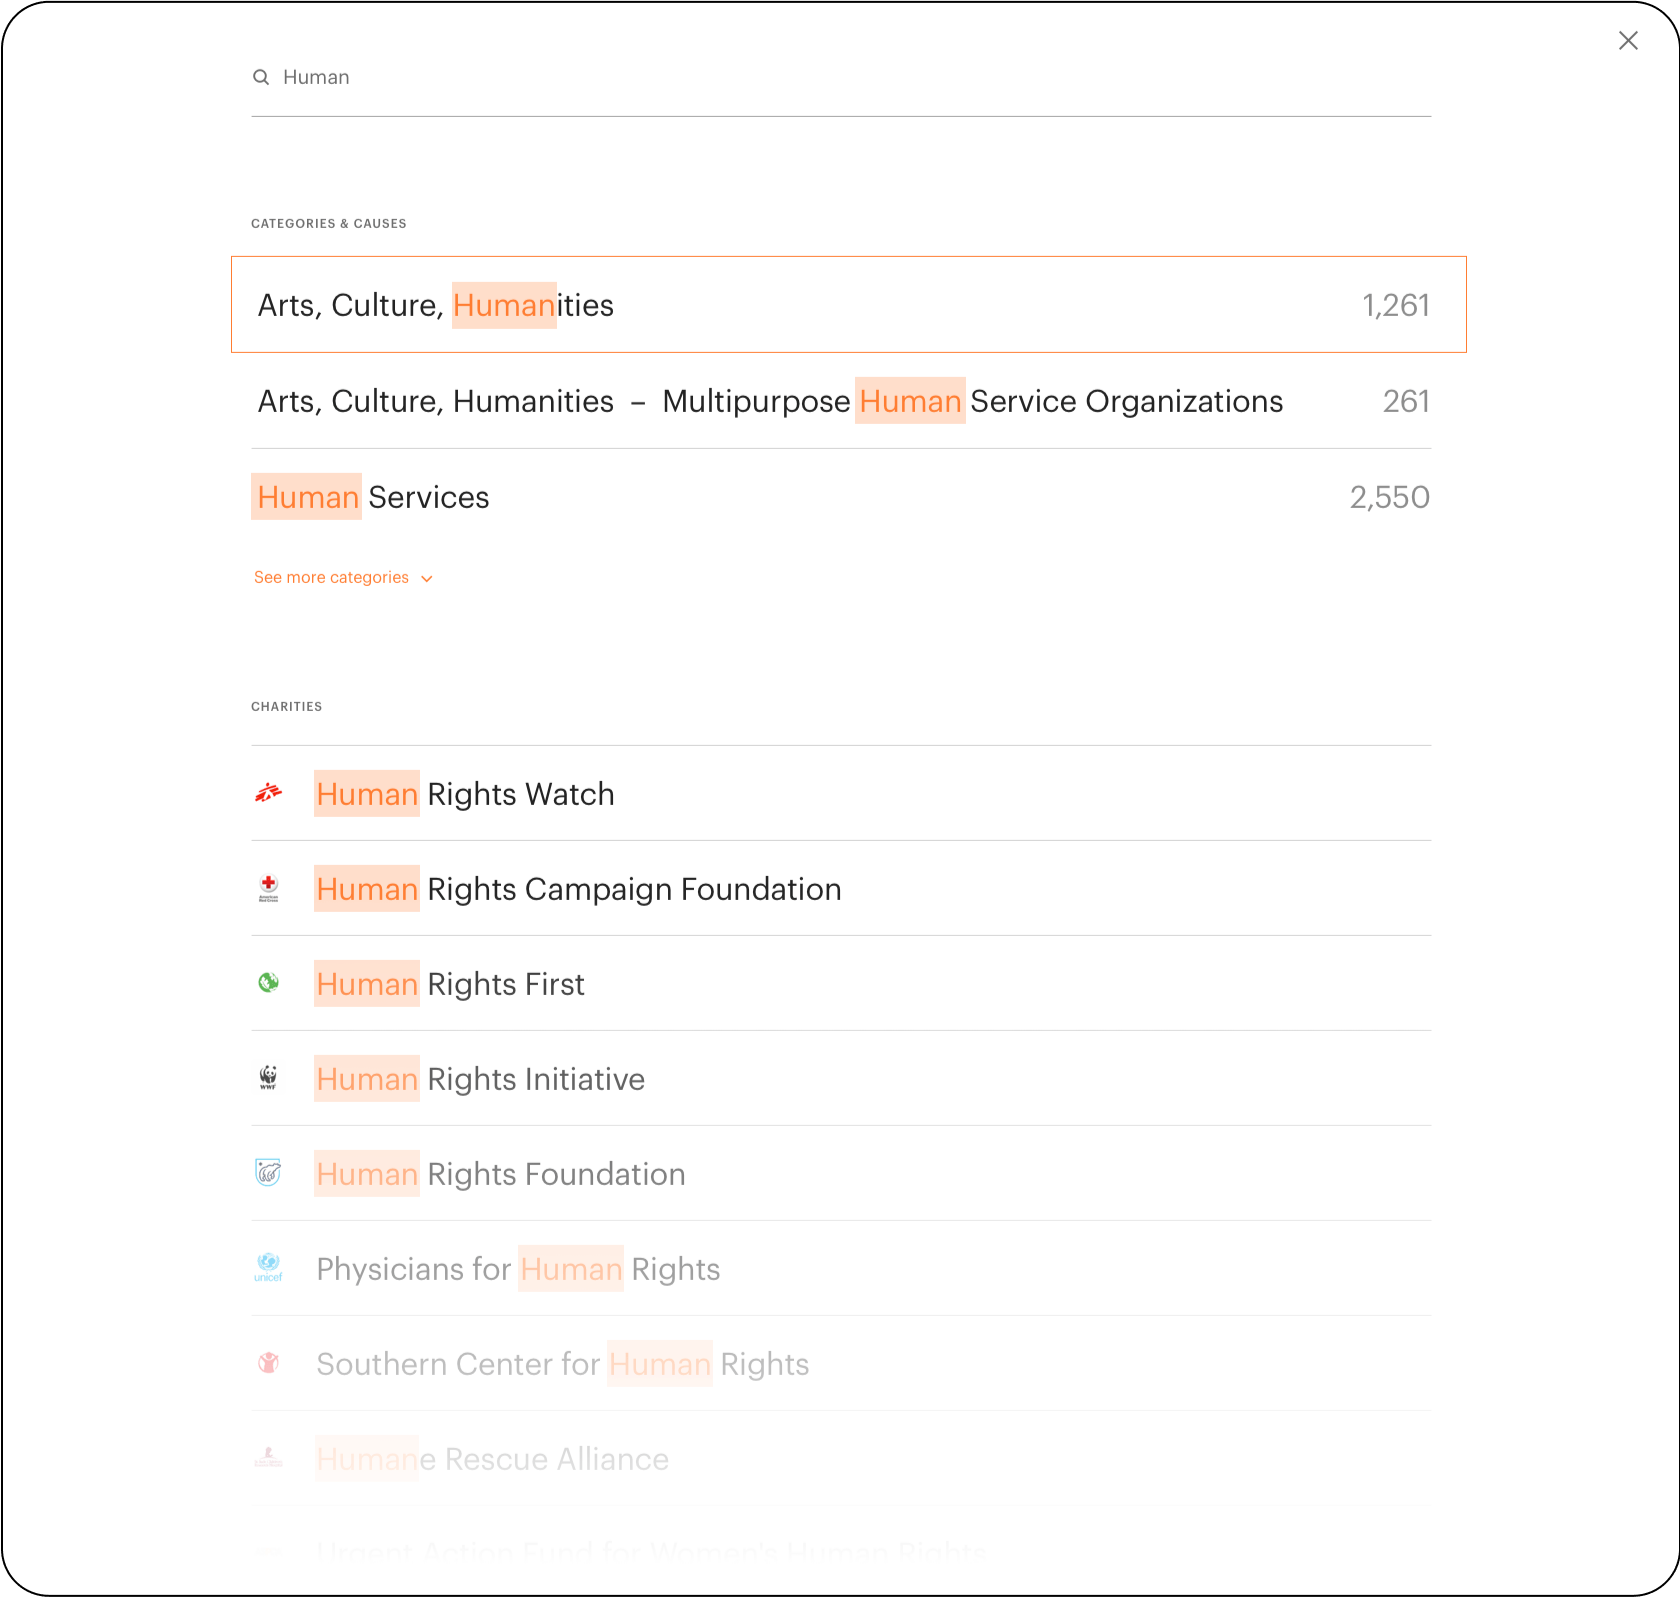Open Human Rights Watch charity
Screen dimensions: 1680x1597
pyautogui.click(x=465, y=794)
